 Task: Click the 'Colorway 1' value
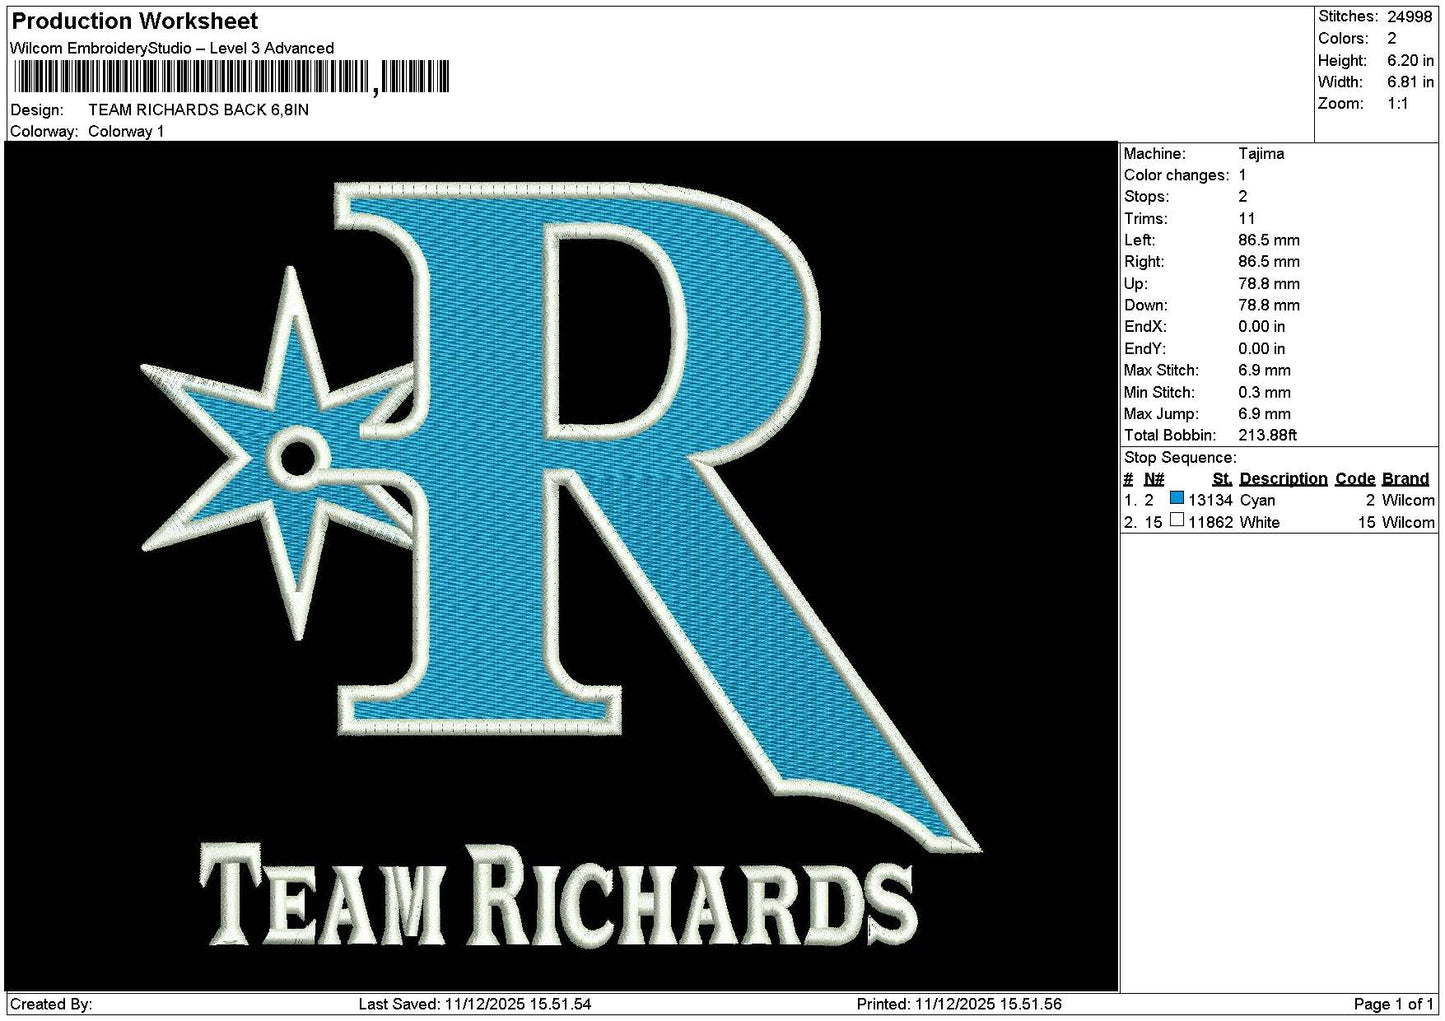click(126, 132)
